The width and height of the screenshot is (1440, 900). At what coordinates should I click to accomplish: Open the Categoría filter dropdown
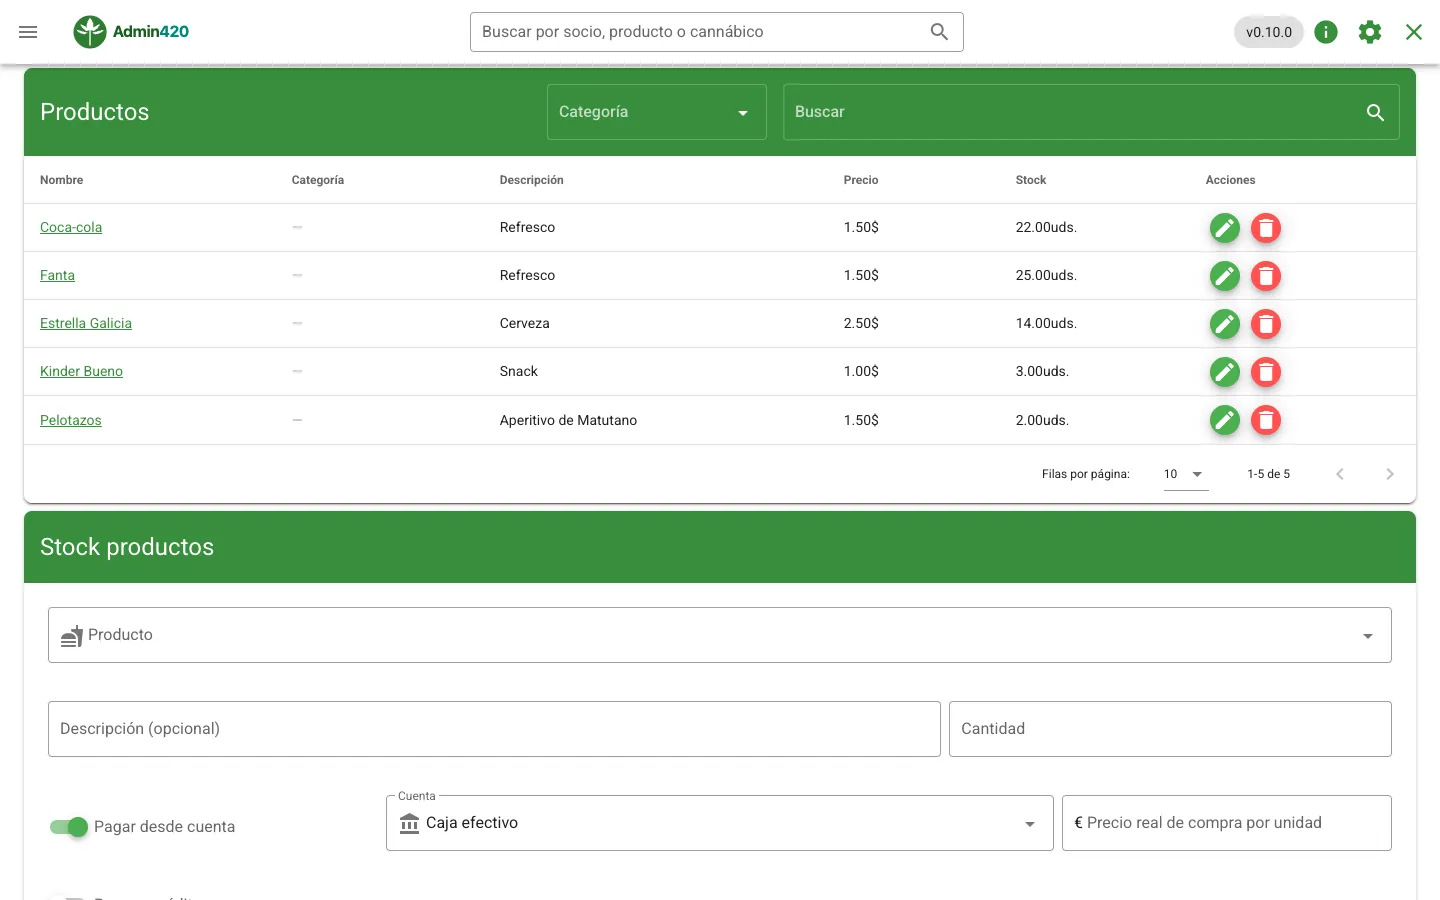coord(656,112)
